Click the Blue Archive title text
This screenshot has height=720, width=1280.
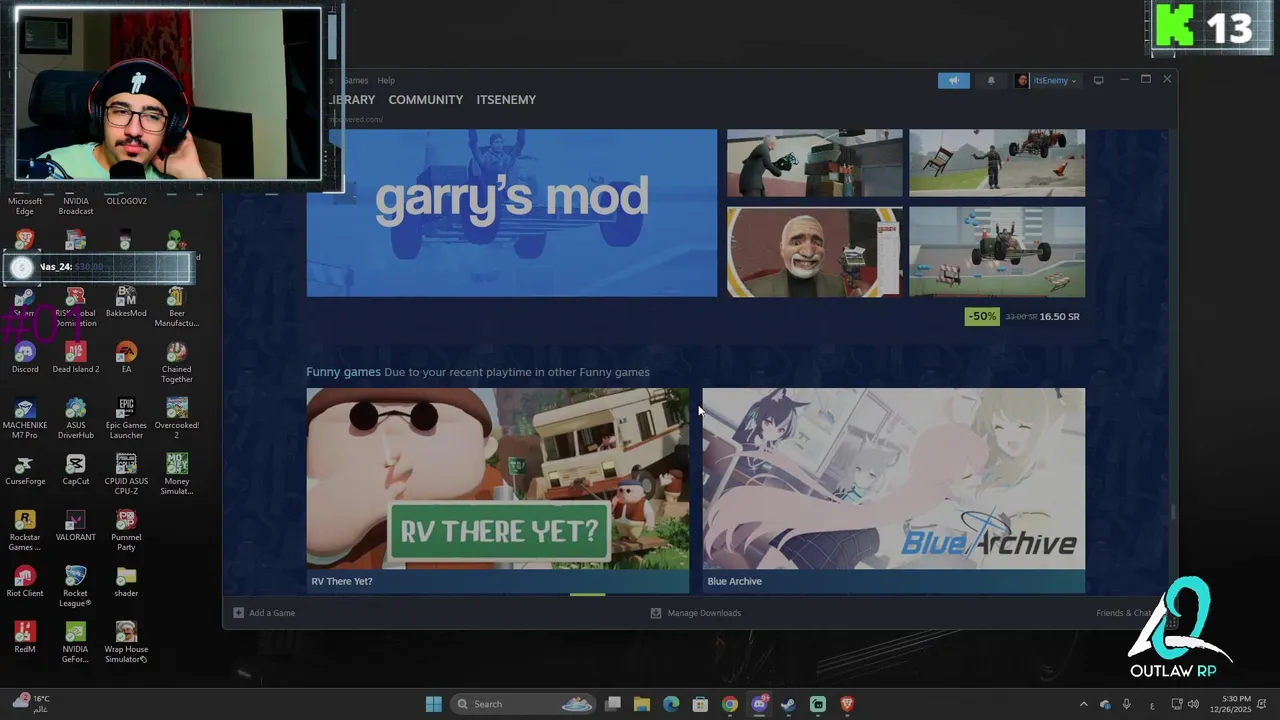tap(734, 581)
